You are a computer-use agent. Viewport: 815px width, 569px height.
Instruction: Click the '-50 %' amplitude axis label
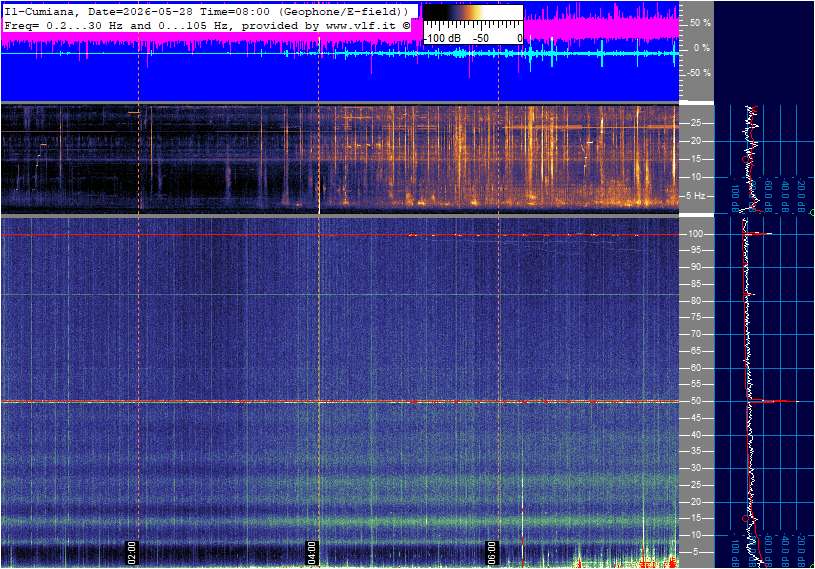tap(699, 73)
